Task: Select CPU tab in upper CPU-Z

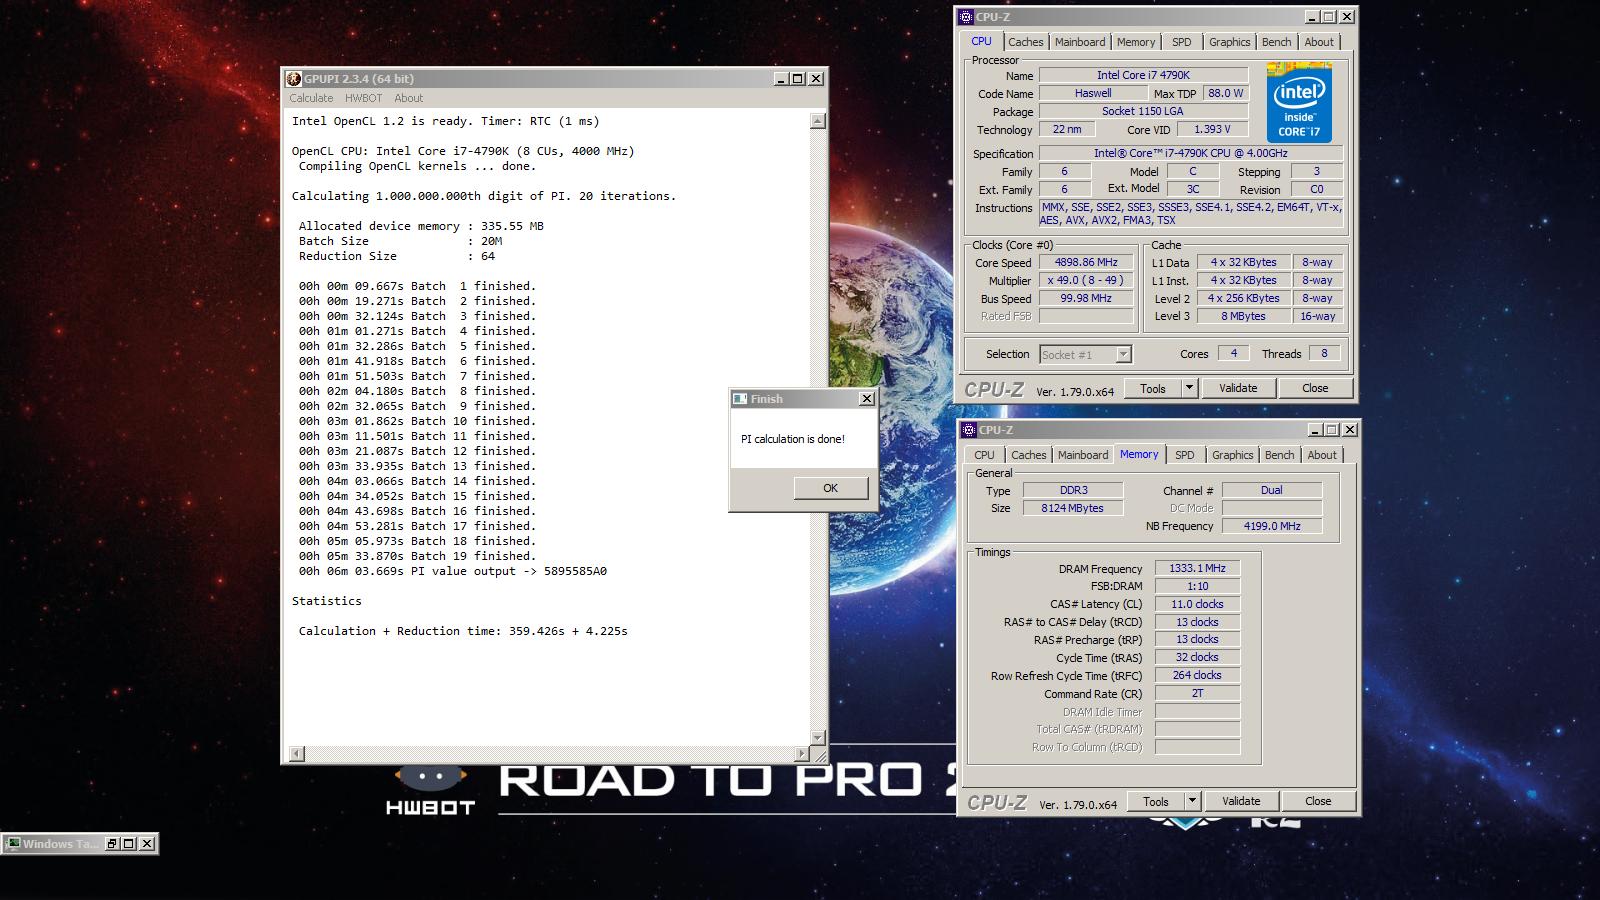Action: pos(982,41)
